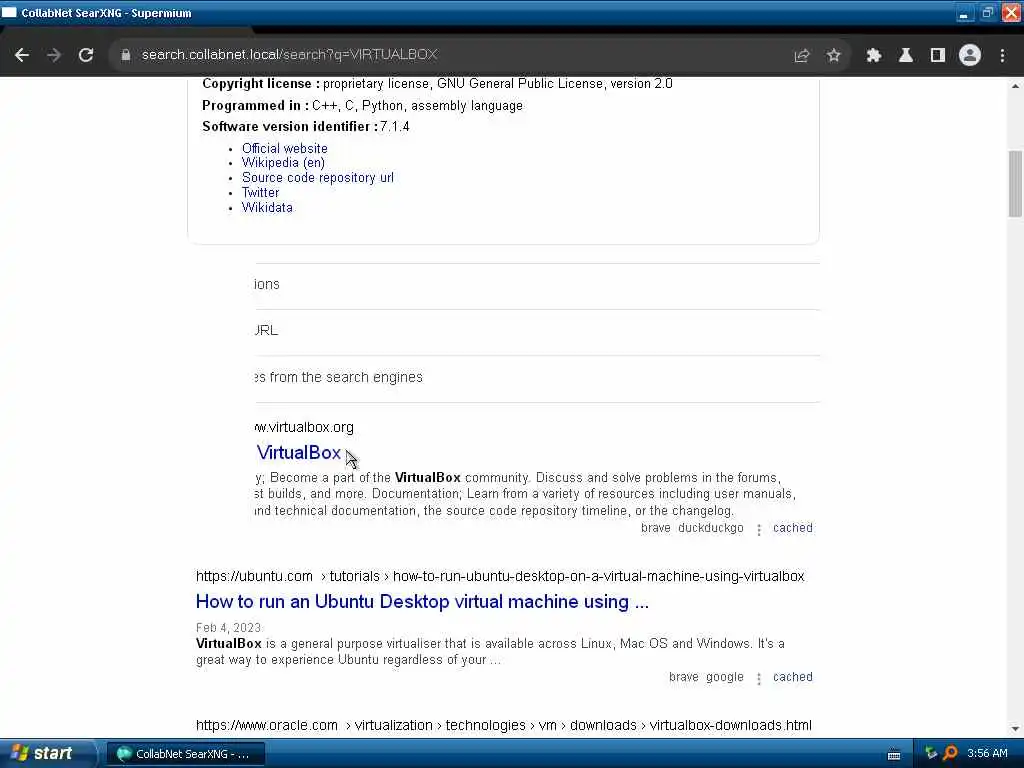
Task: Click the scrollbar down arrow
Action: click(1015, 729)
